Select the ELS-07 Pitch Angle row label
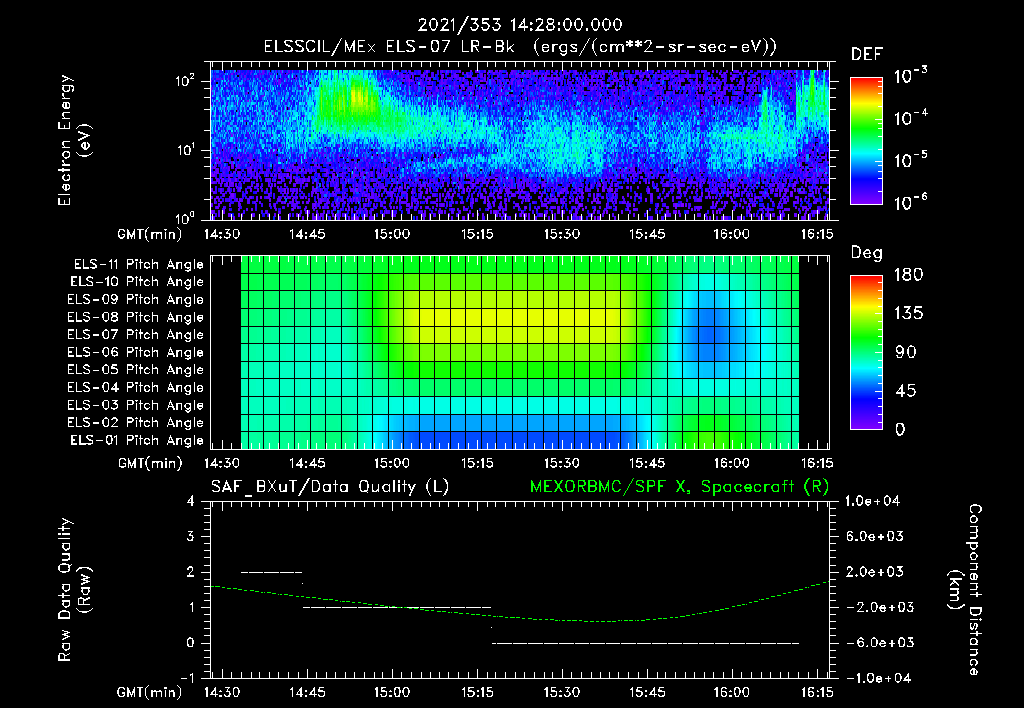 pos(136,335)
